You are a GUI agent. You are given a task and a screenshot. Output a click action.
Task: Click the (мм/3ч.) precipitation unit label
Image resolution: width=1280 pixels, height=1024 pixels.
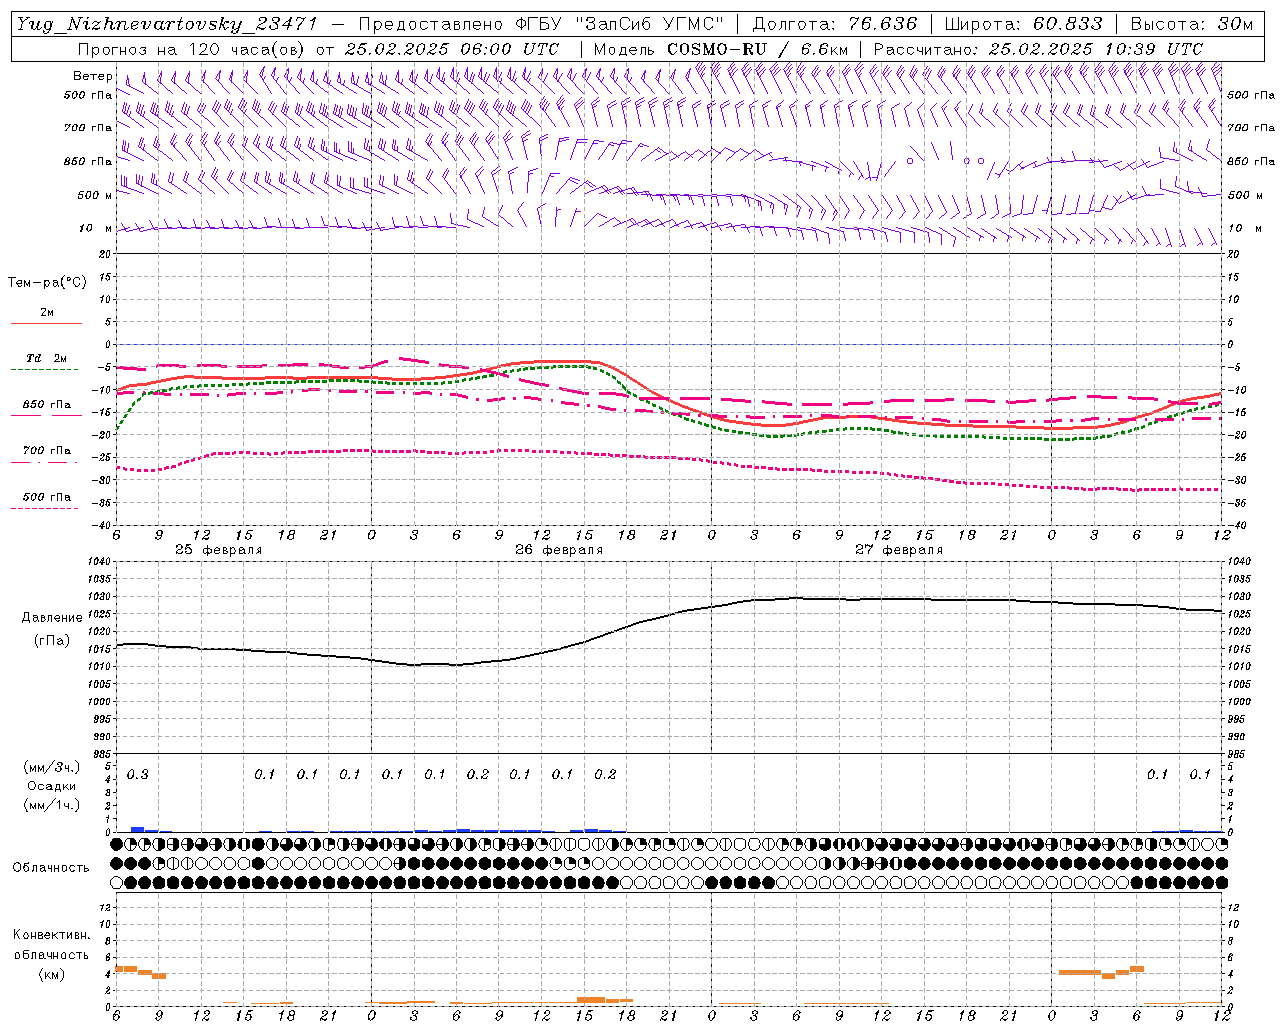click(x=51, y=767)
